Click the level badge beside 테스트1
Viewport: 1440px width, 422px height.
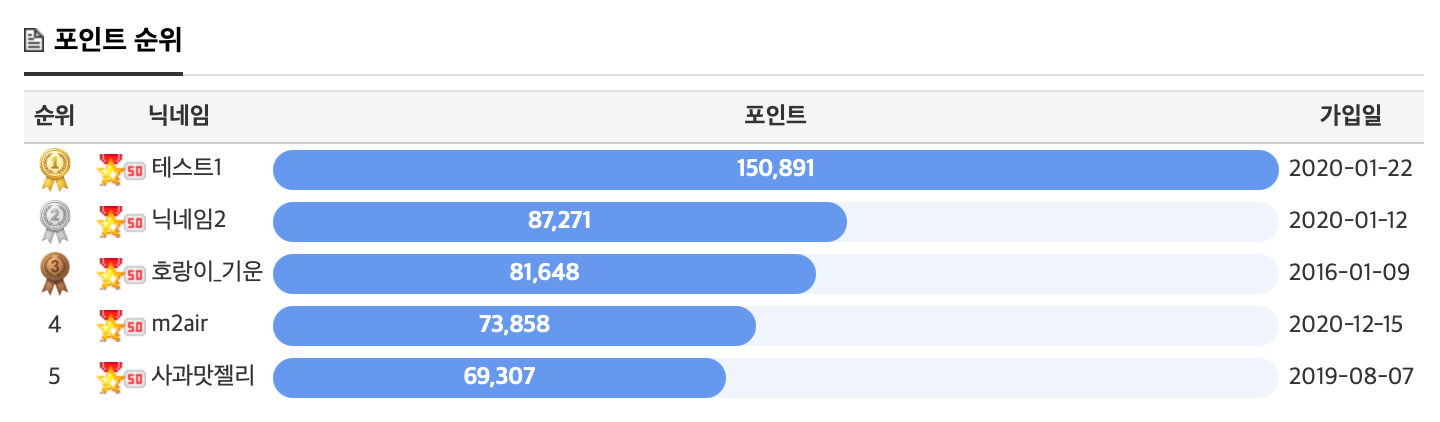point(123,169)
